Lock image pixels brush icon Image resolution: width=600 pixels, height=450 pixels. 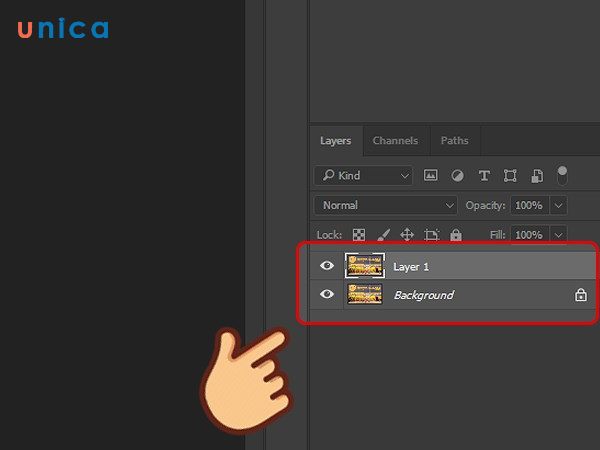[x=383, y=235]
